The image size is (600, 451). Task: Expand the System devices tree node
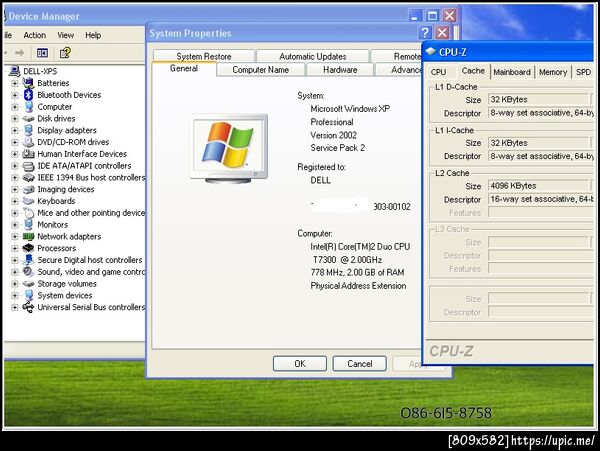pos(15,295)
